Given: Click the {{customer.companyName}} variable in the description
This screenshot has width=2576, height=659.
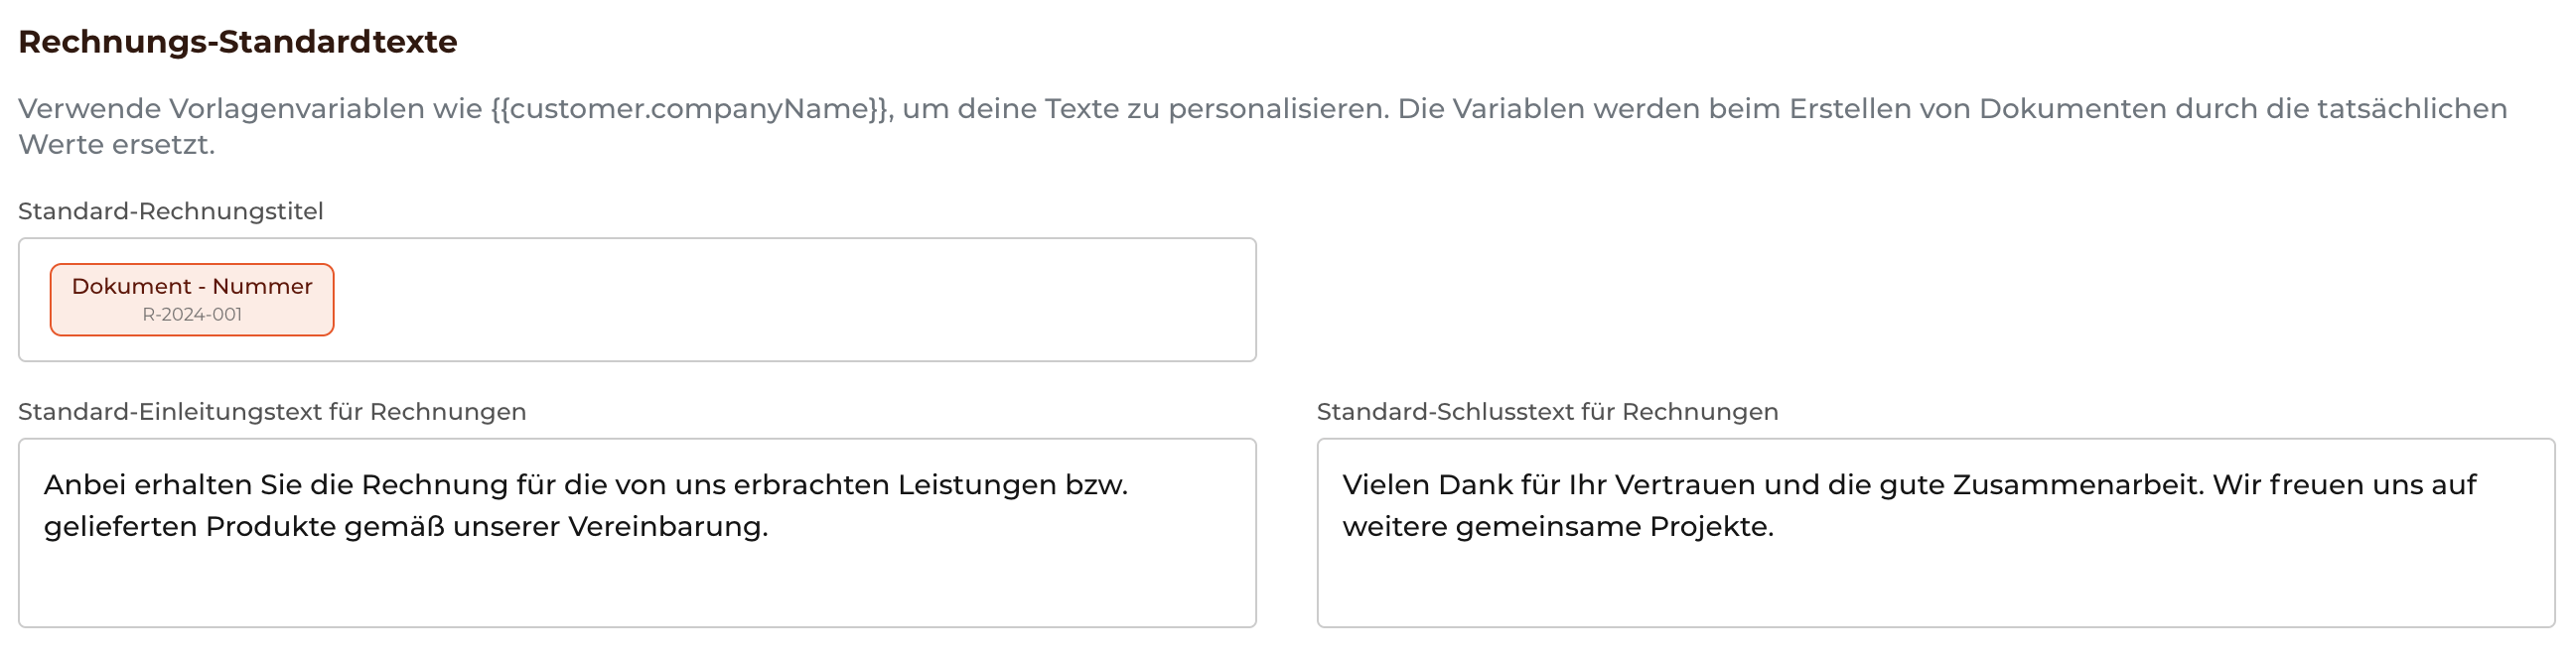Looking at the screenshot, I should click(x=689, y=108).
